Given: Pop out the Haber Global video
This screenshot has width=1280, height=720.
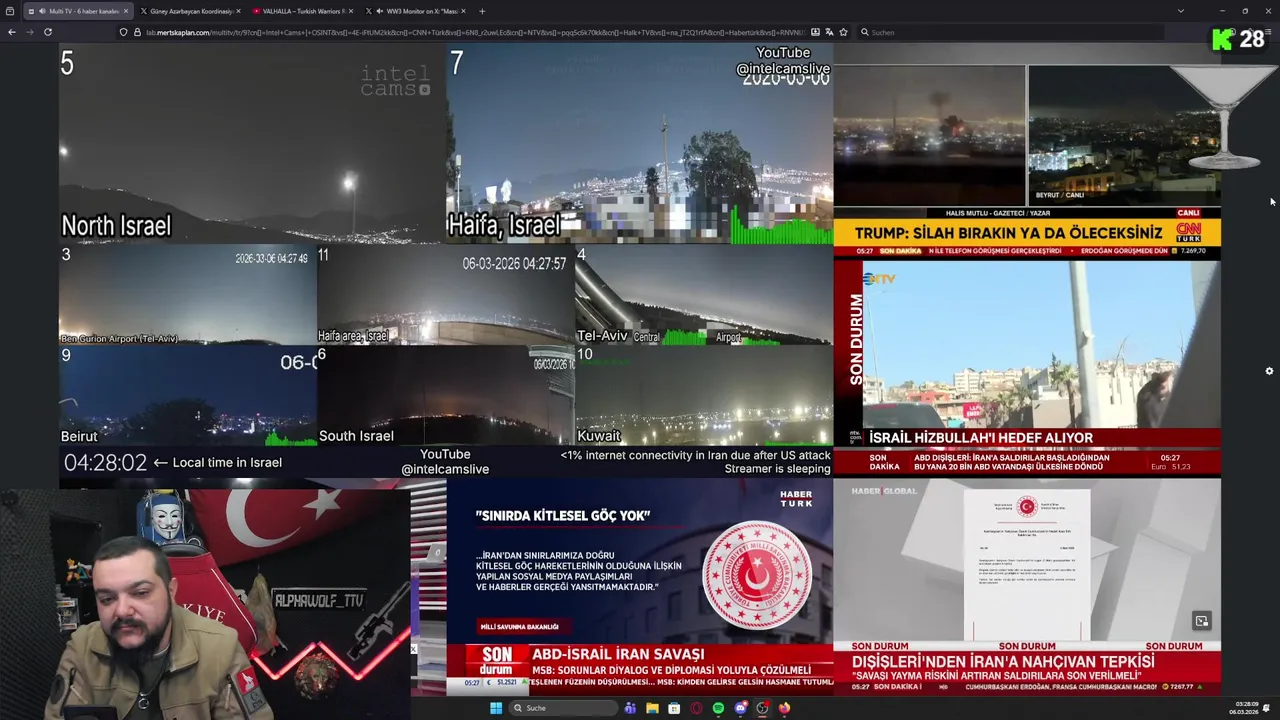Looking at the screenshot, I should 1201,621.
